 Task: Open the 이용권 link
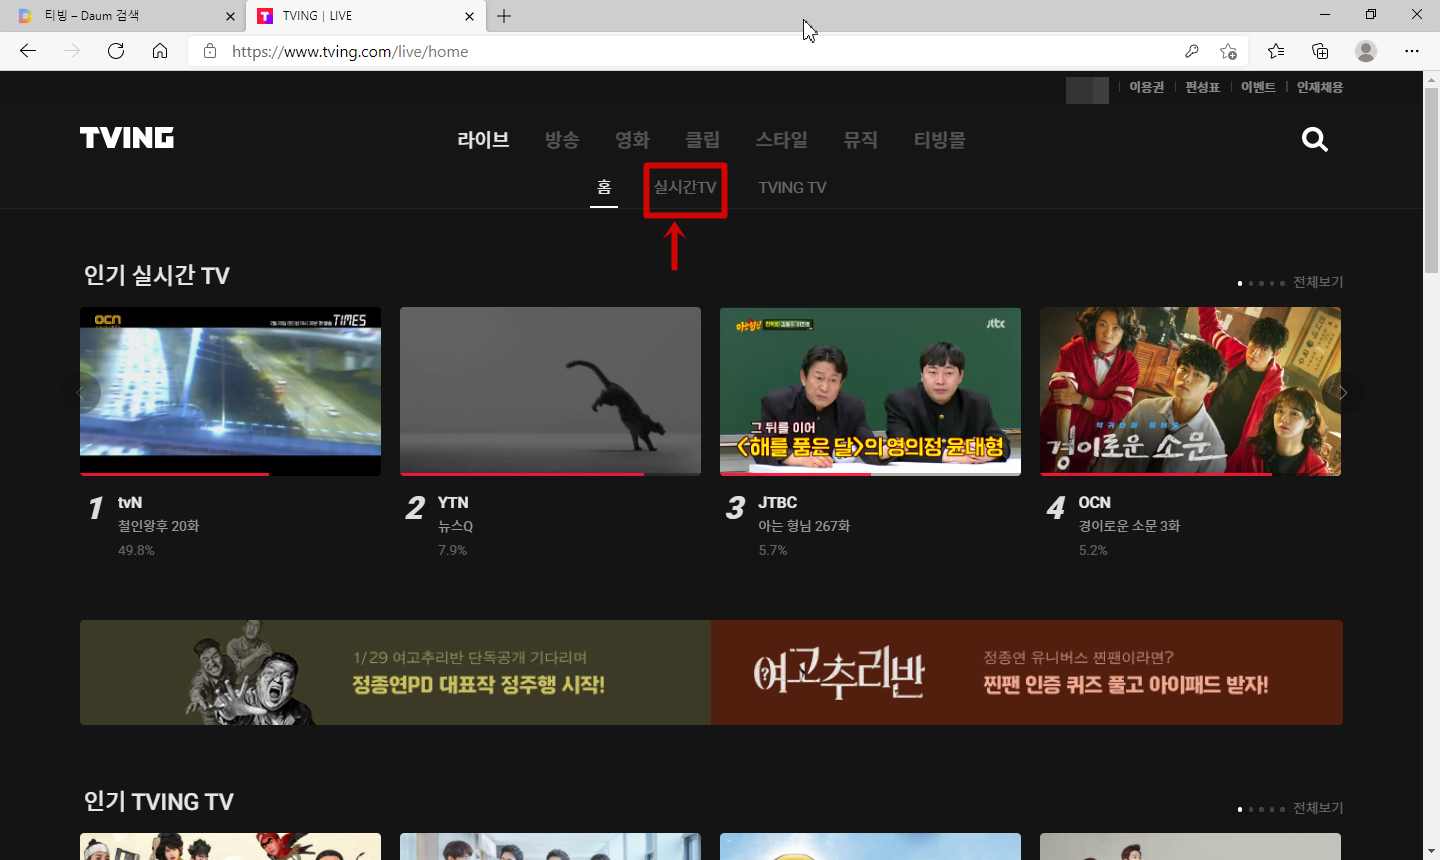(x=1147, y=88)
